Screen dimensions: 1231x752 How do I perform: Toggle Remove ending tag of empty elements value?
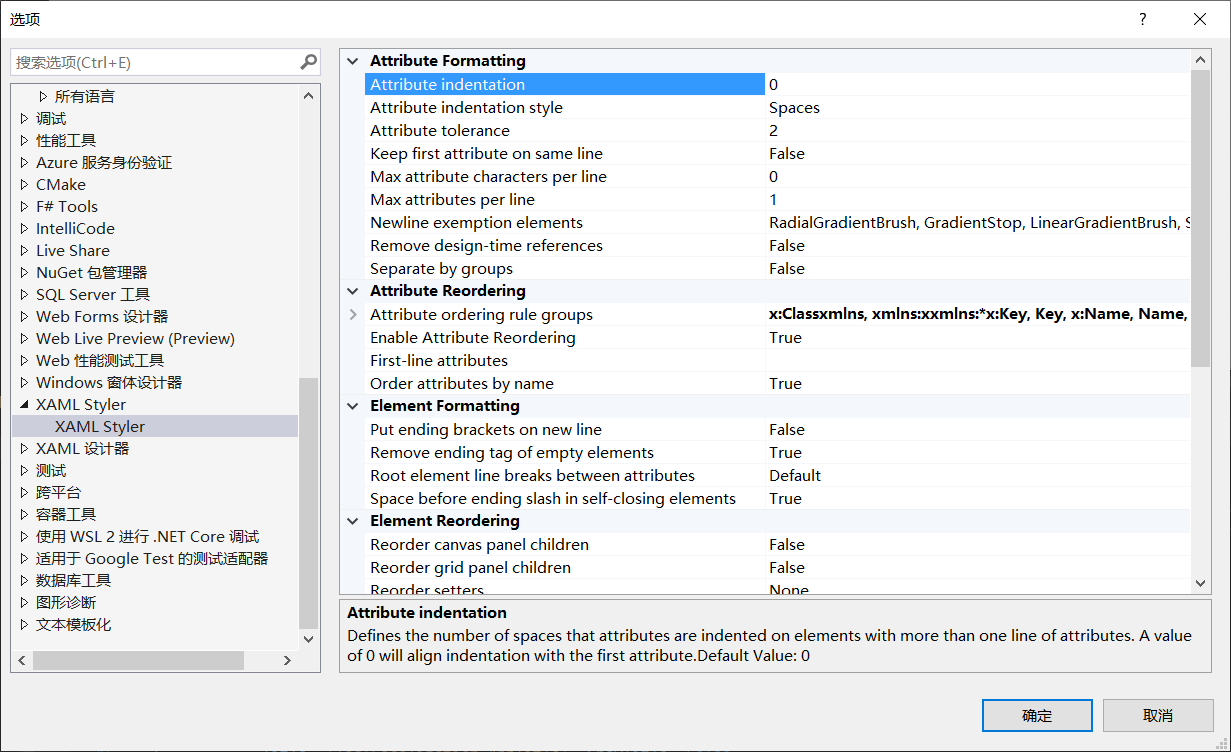(x=978, y=453)
